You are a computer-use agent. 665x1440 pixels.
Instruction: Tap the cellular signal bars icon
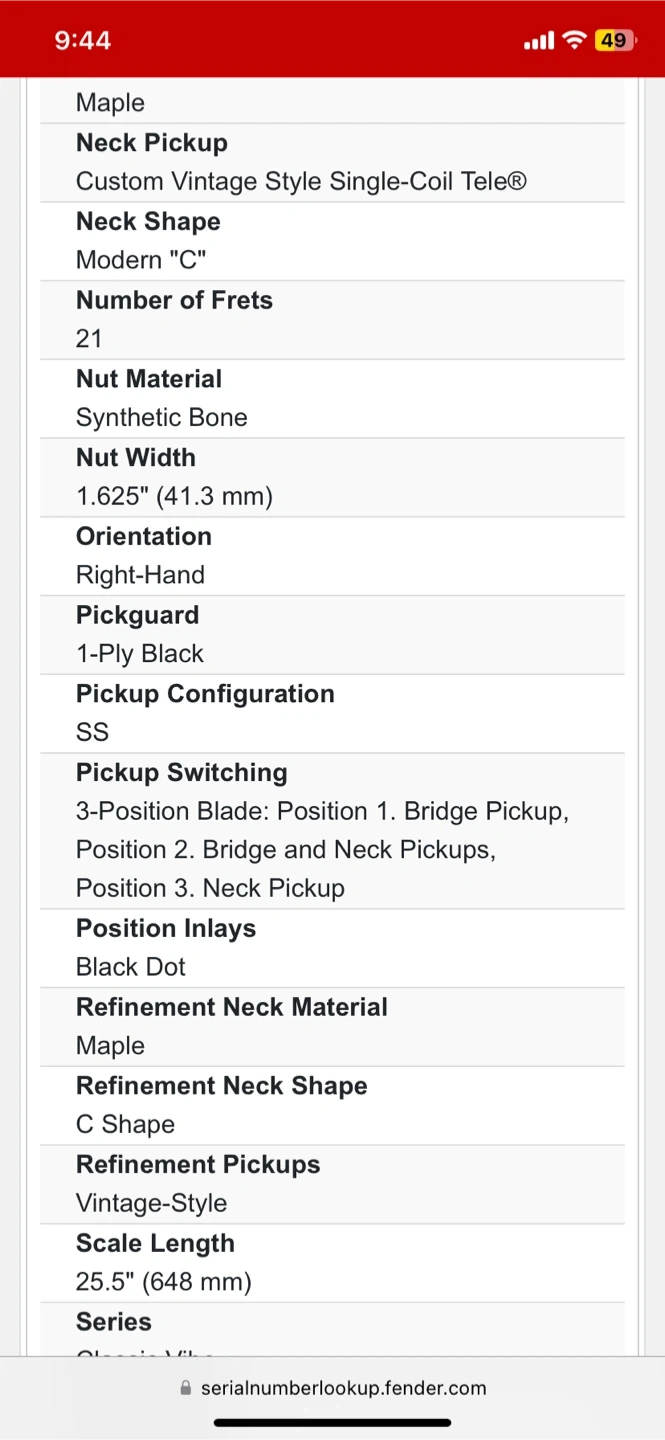[538, 41]
